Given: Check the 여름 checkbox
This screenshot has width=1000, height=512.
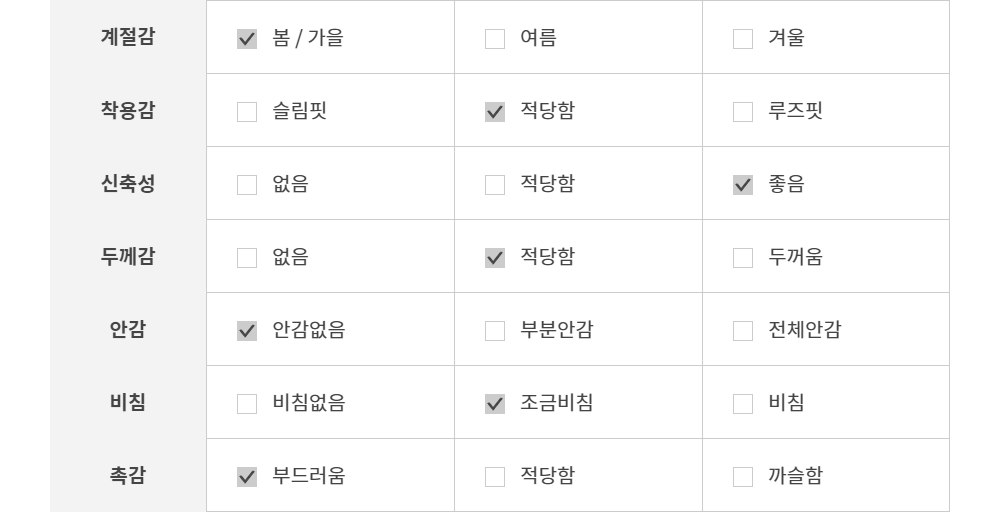Looking at the screenshot, I should 495,39.
